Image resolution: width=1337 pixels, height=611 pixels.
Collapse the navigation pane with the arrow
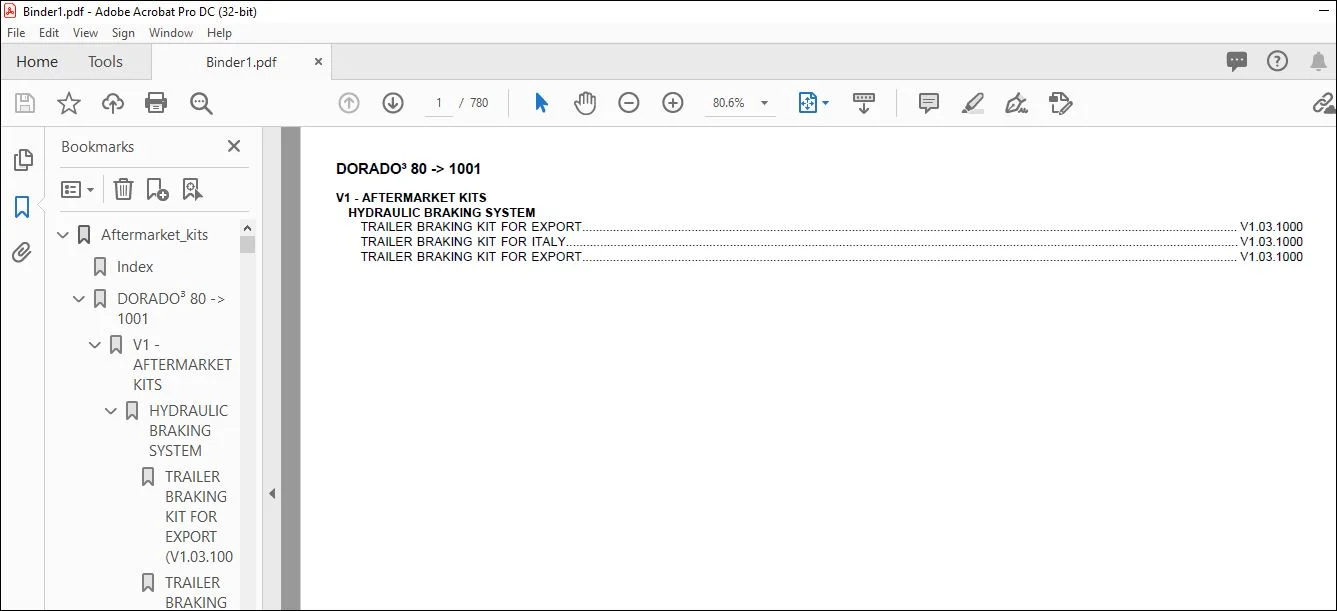(272, 493)
